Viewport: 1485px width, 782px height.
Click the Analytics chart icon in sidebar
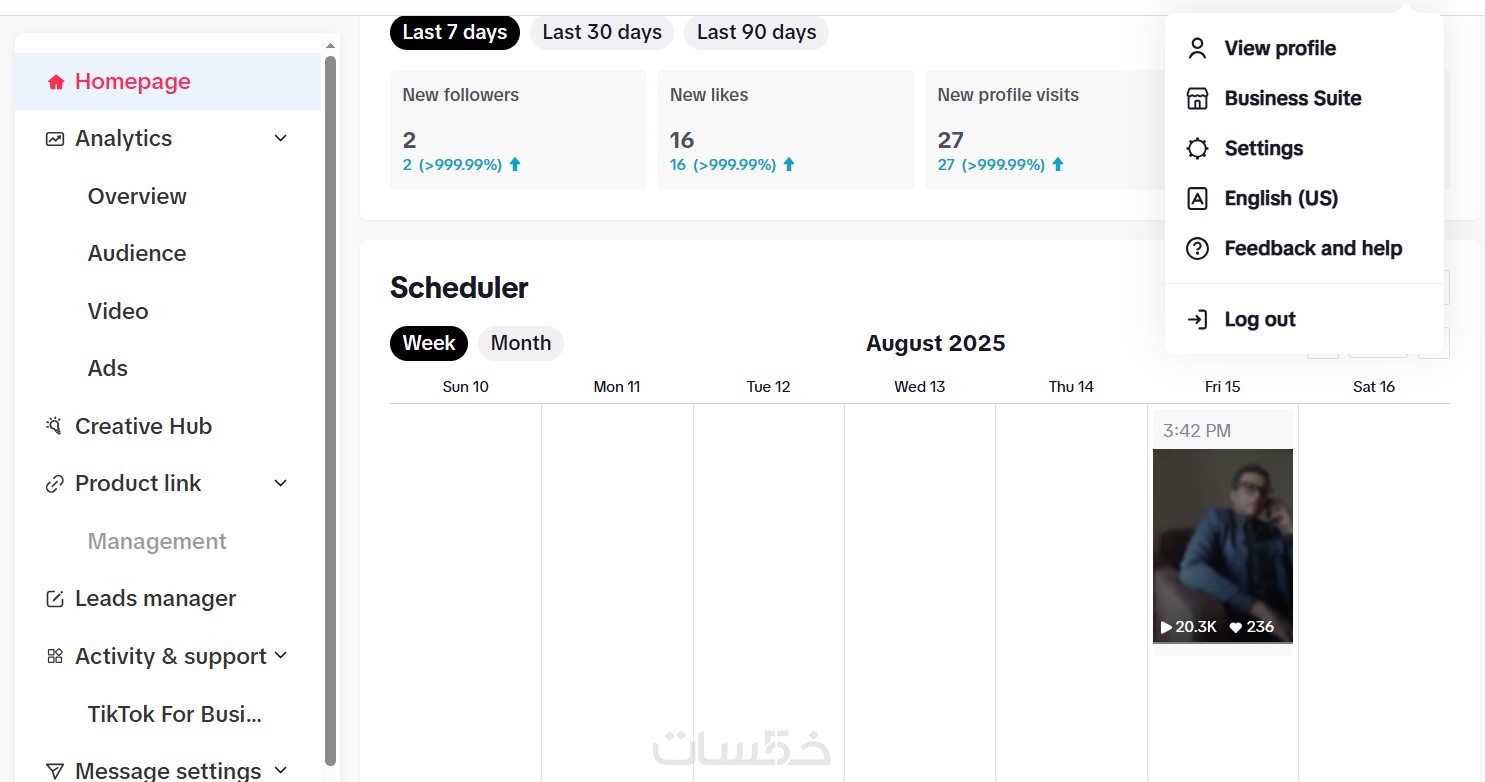[55, 139]
